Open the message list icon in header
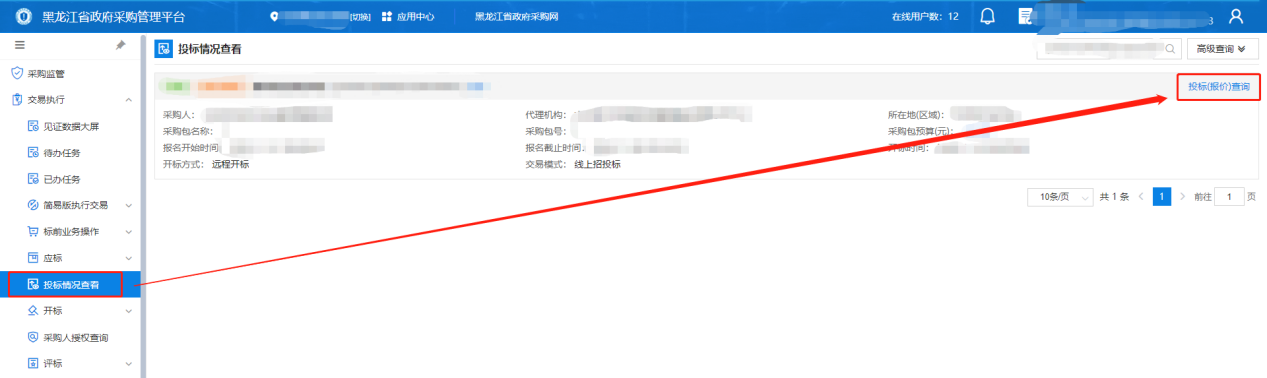Screen dimensions: 1267x378 1025,16
